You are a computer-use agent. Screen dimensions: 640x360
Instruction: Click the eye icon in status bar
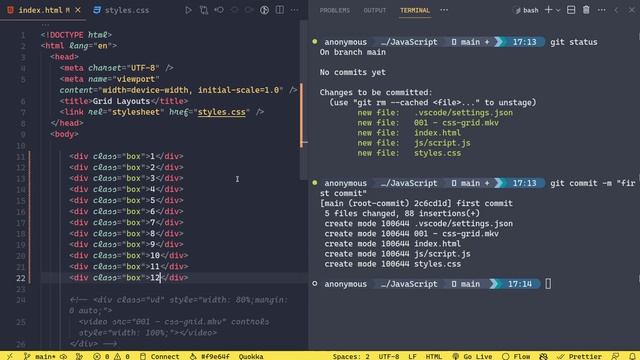64,356
